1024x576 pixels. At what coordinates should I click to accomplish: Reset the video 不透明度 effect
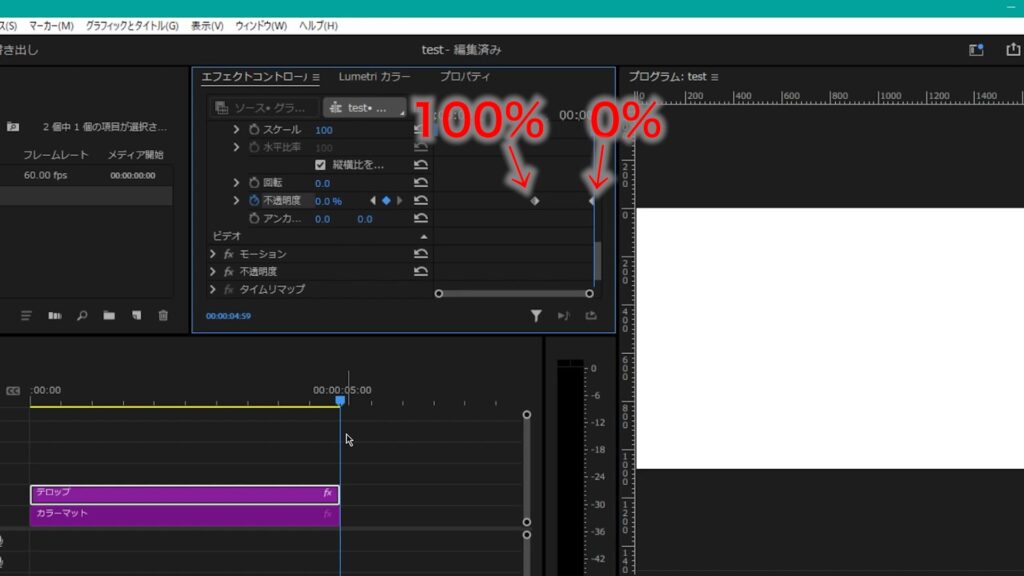421,271
